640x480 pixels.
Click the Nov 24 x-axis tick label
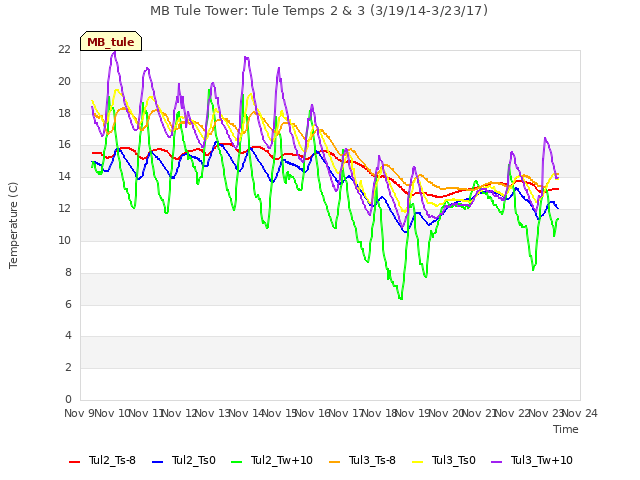click(x=580, y=413)
